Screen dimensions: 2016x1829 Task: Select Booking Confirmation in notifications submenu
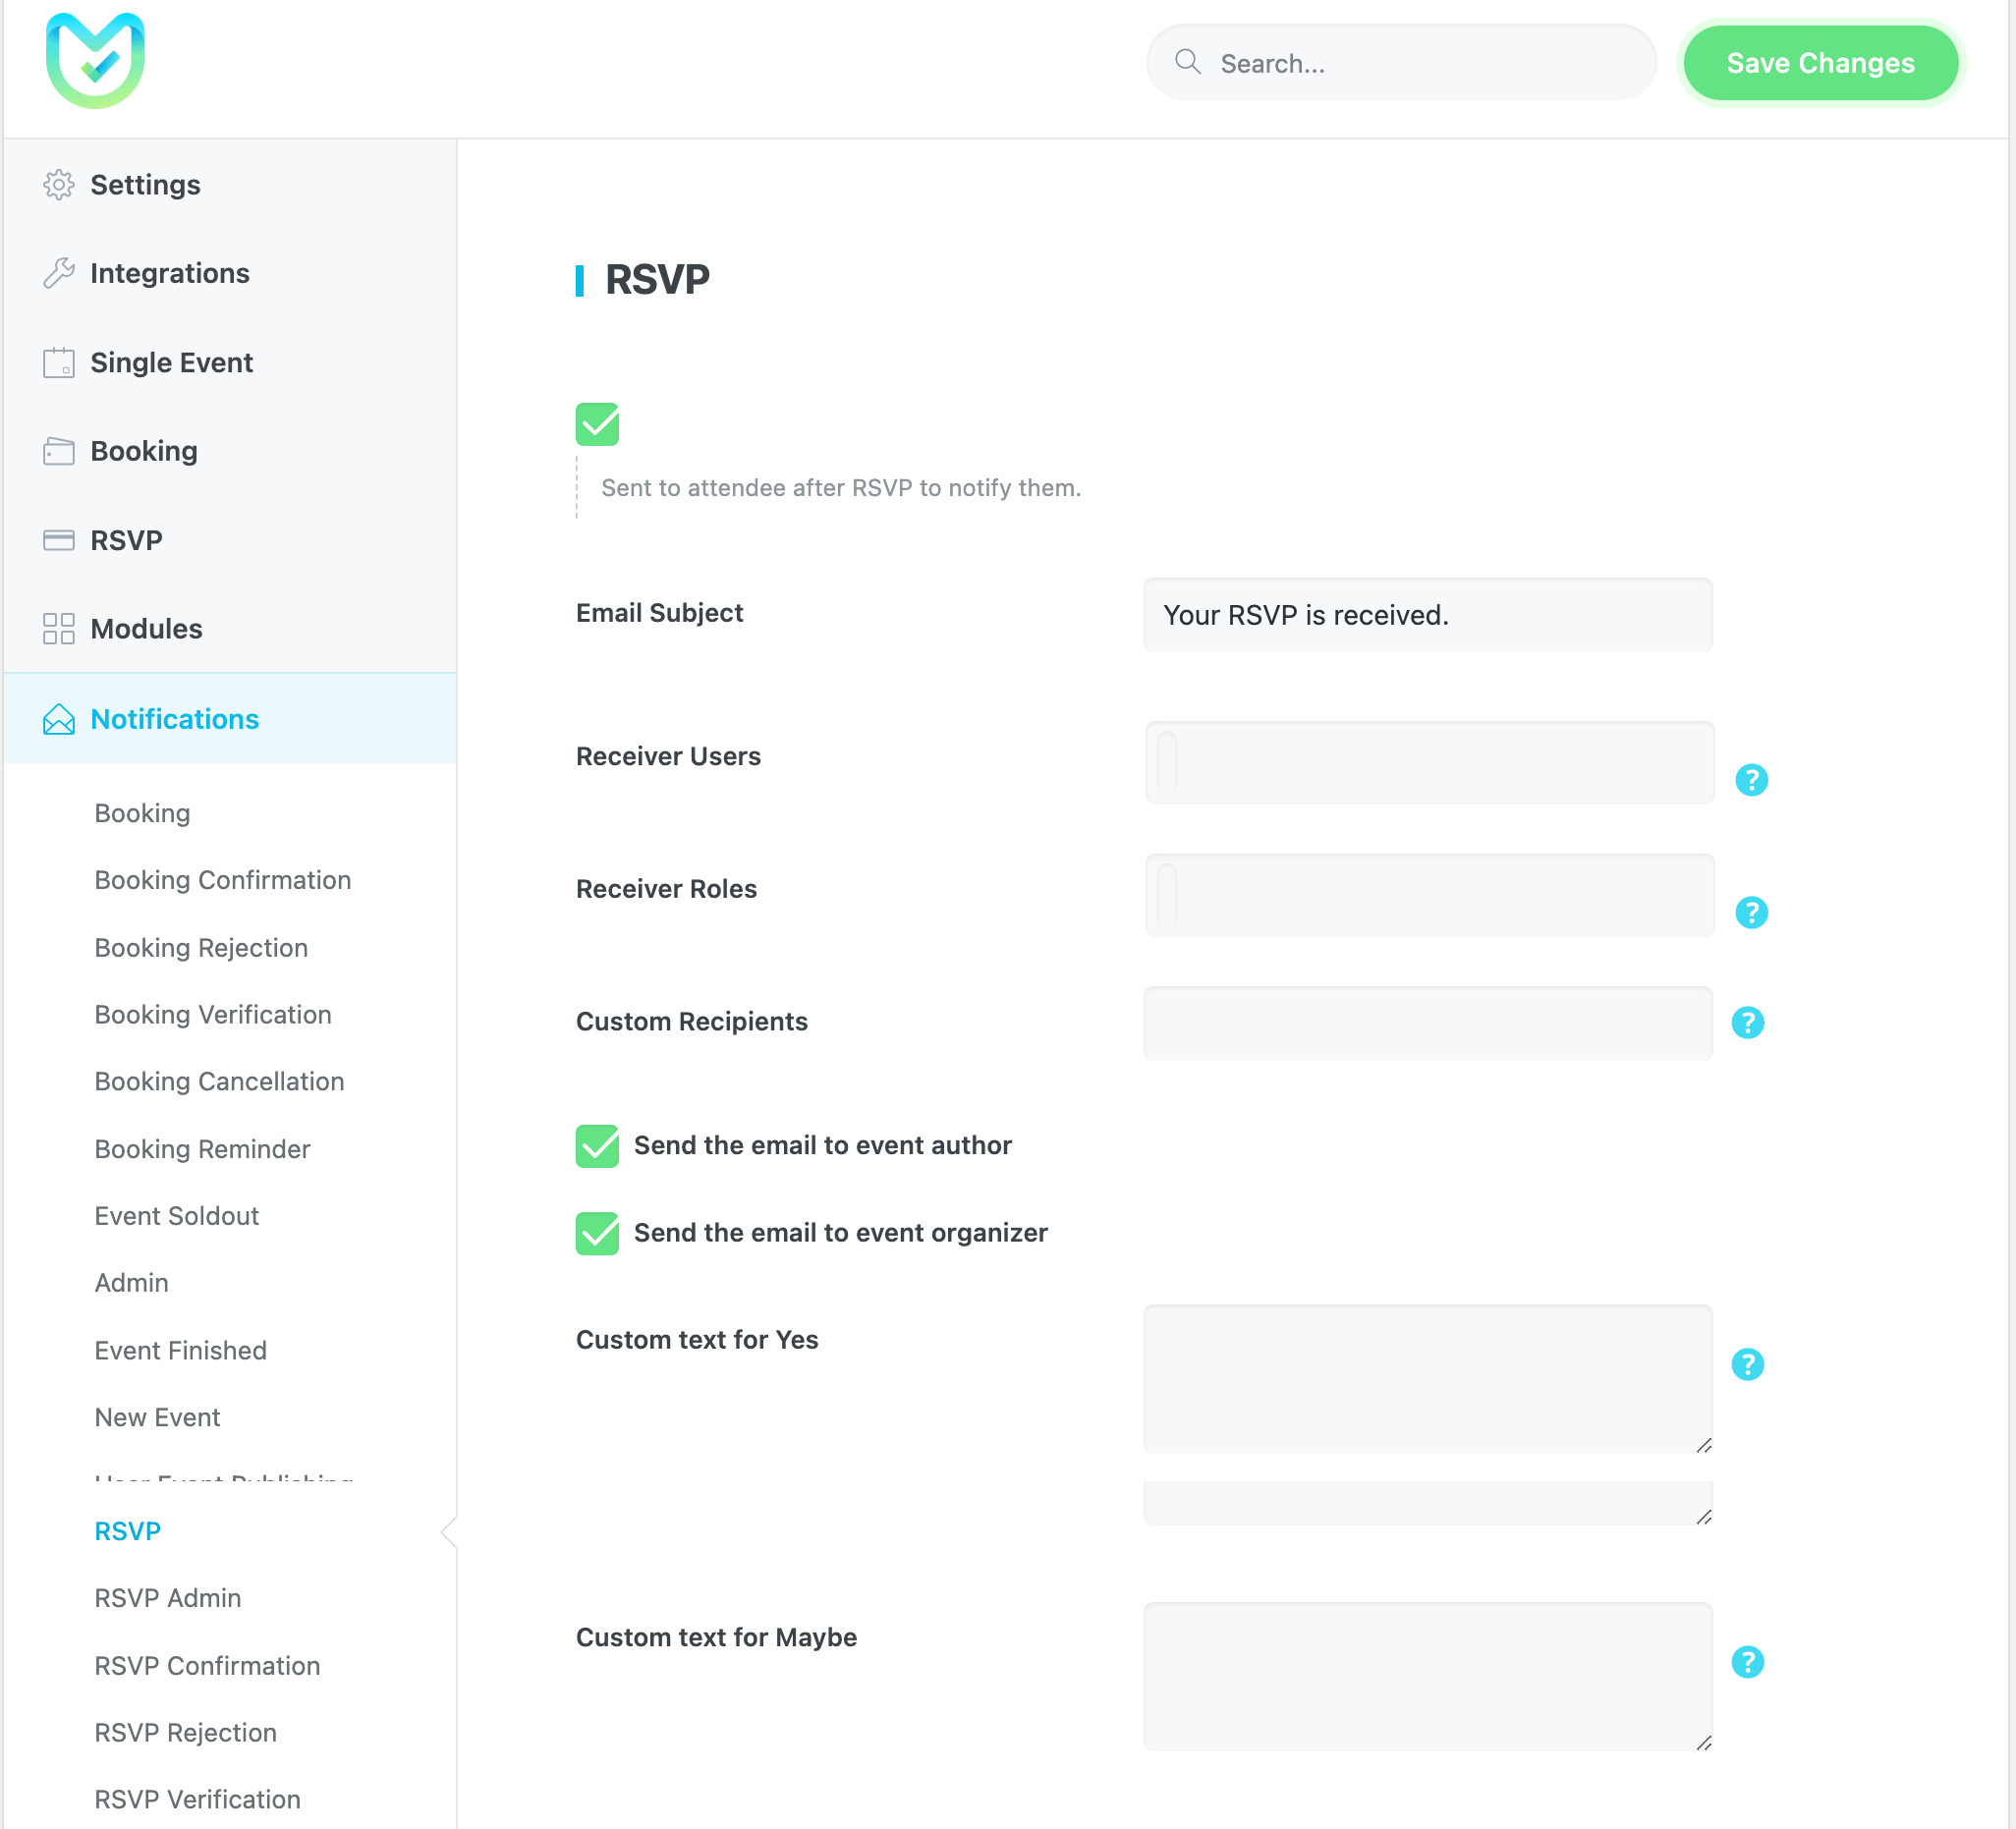tap(223, 880)
